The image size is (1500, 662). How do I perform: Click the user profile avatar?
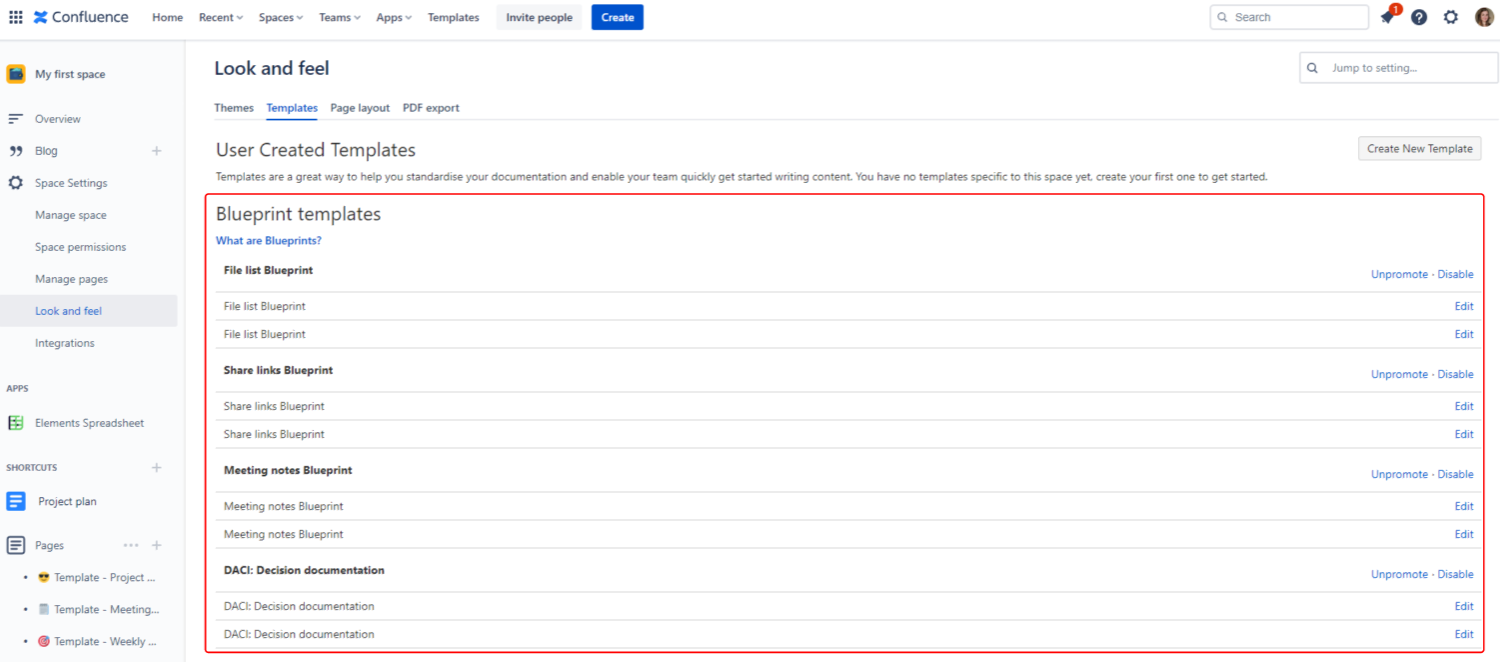[1484, 17]
